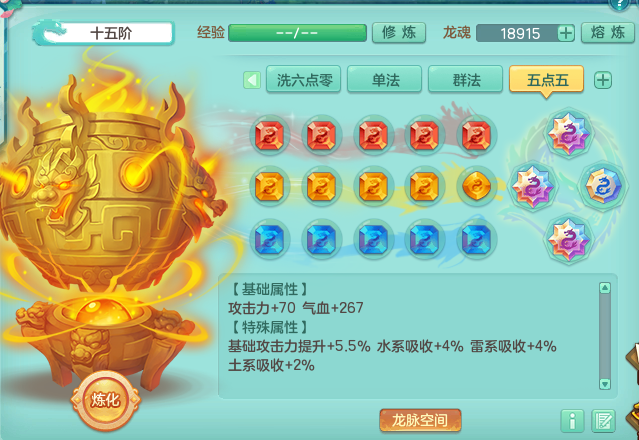Click the bottom rainbow star dragon gem
Viewport: 639px width, 440px height.
point(568,239)
